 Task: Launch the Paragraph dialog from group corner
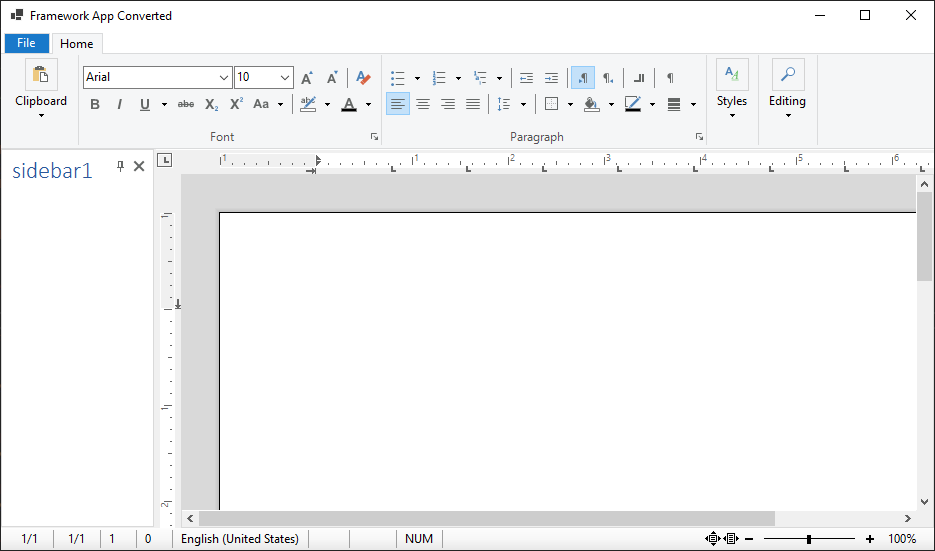699,137
